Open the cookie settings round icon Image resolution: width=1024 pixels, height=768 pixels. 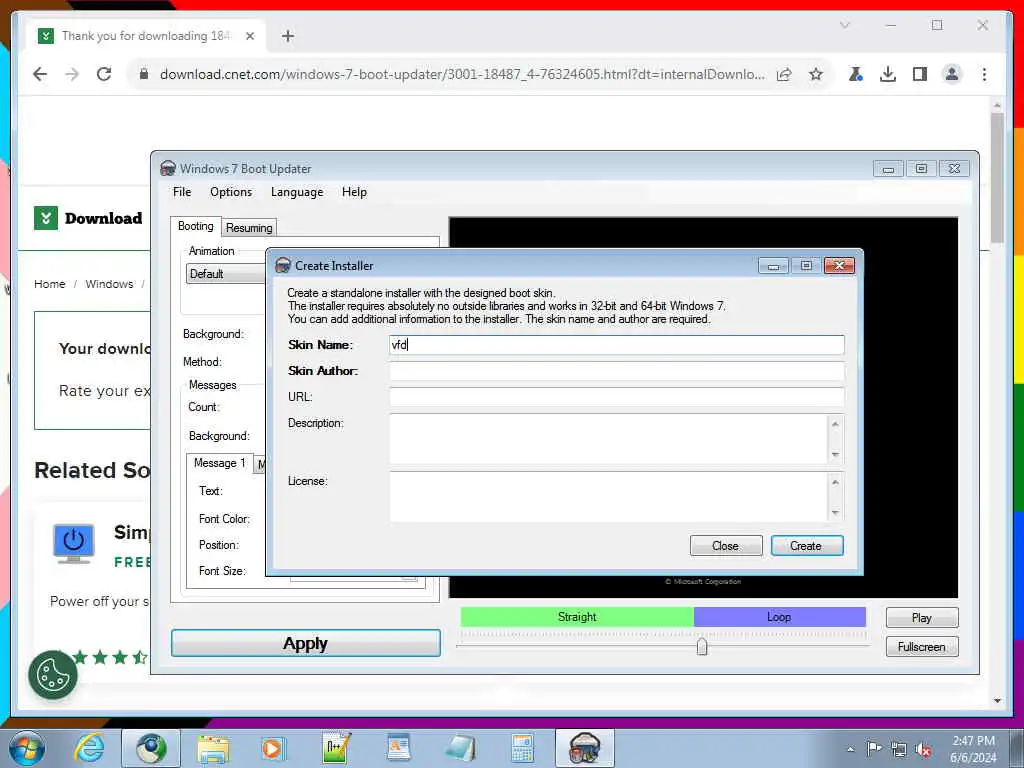click(53, 675)
